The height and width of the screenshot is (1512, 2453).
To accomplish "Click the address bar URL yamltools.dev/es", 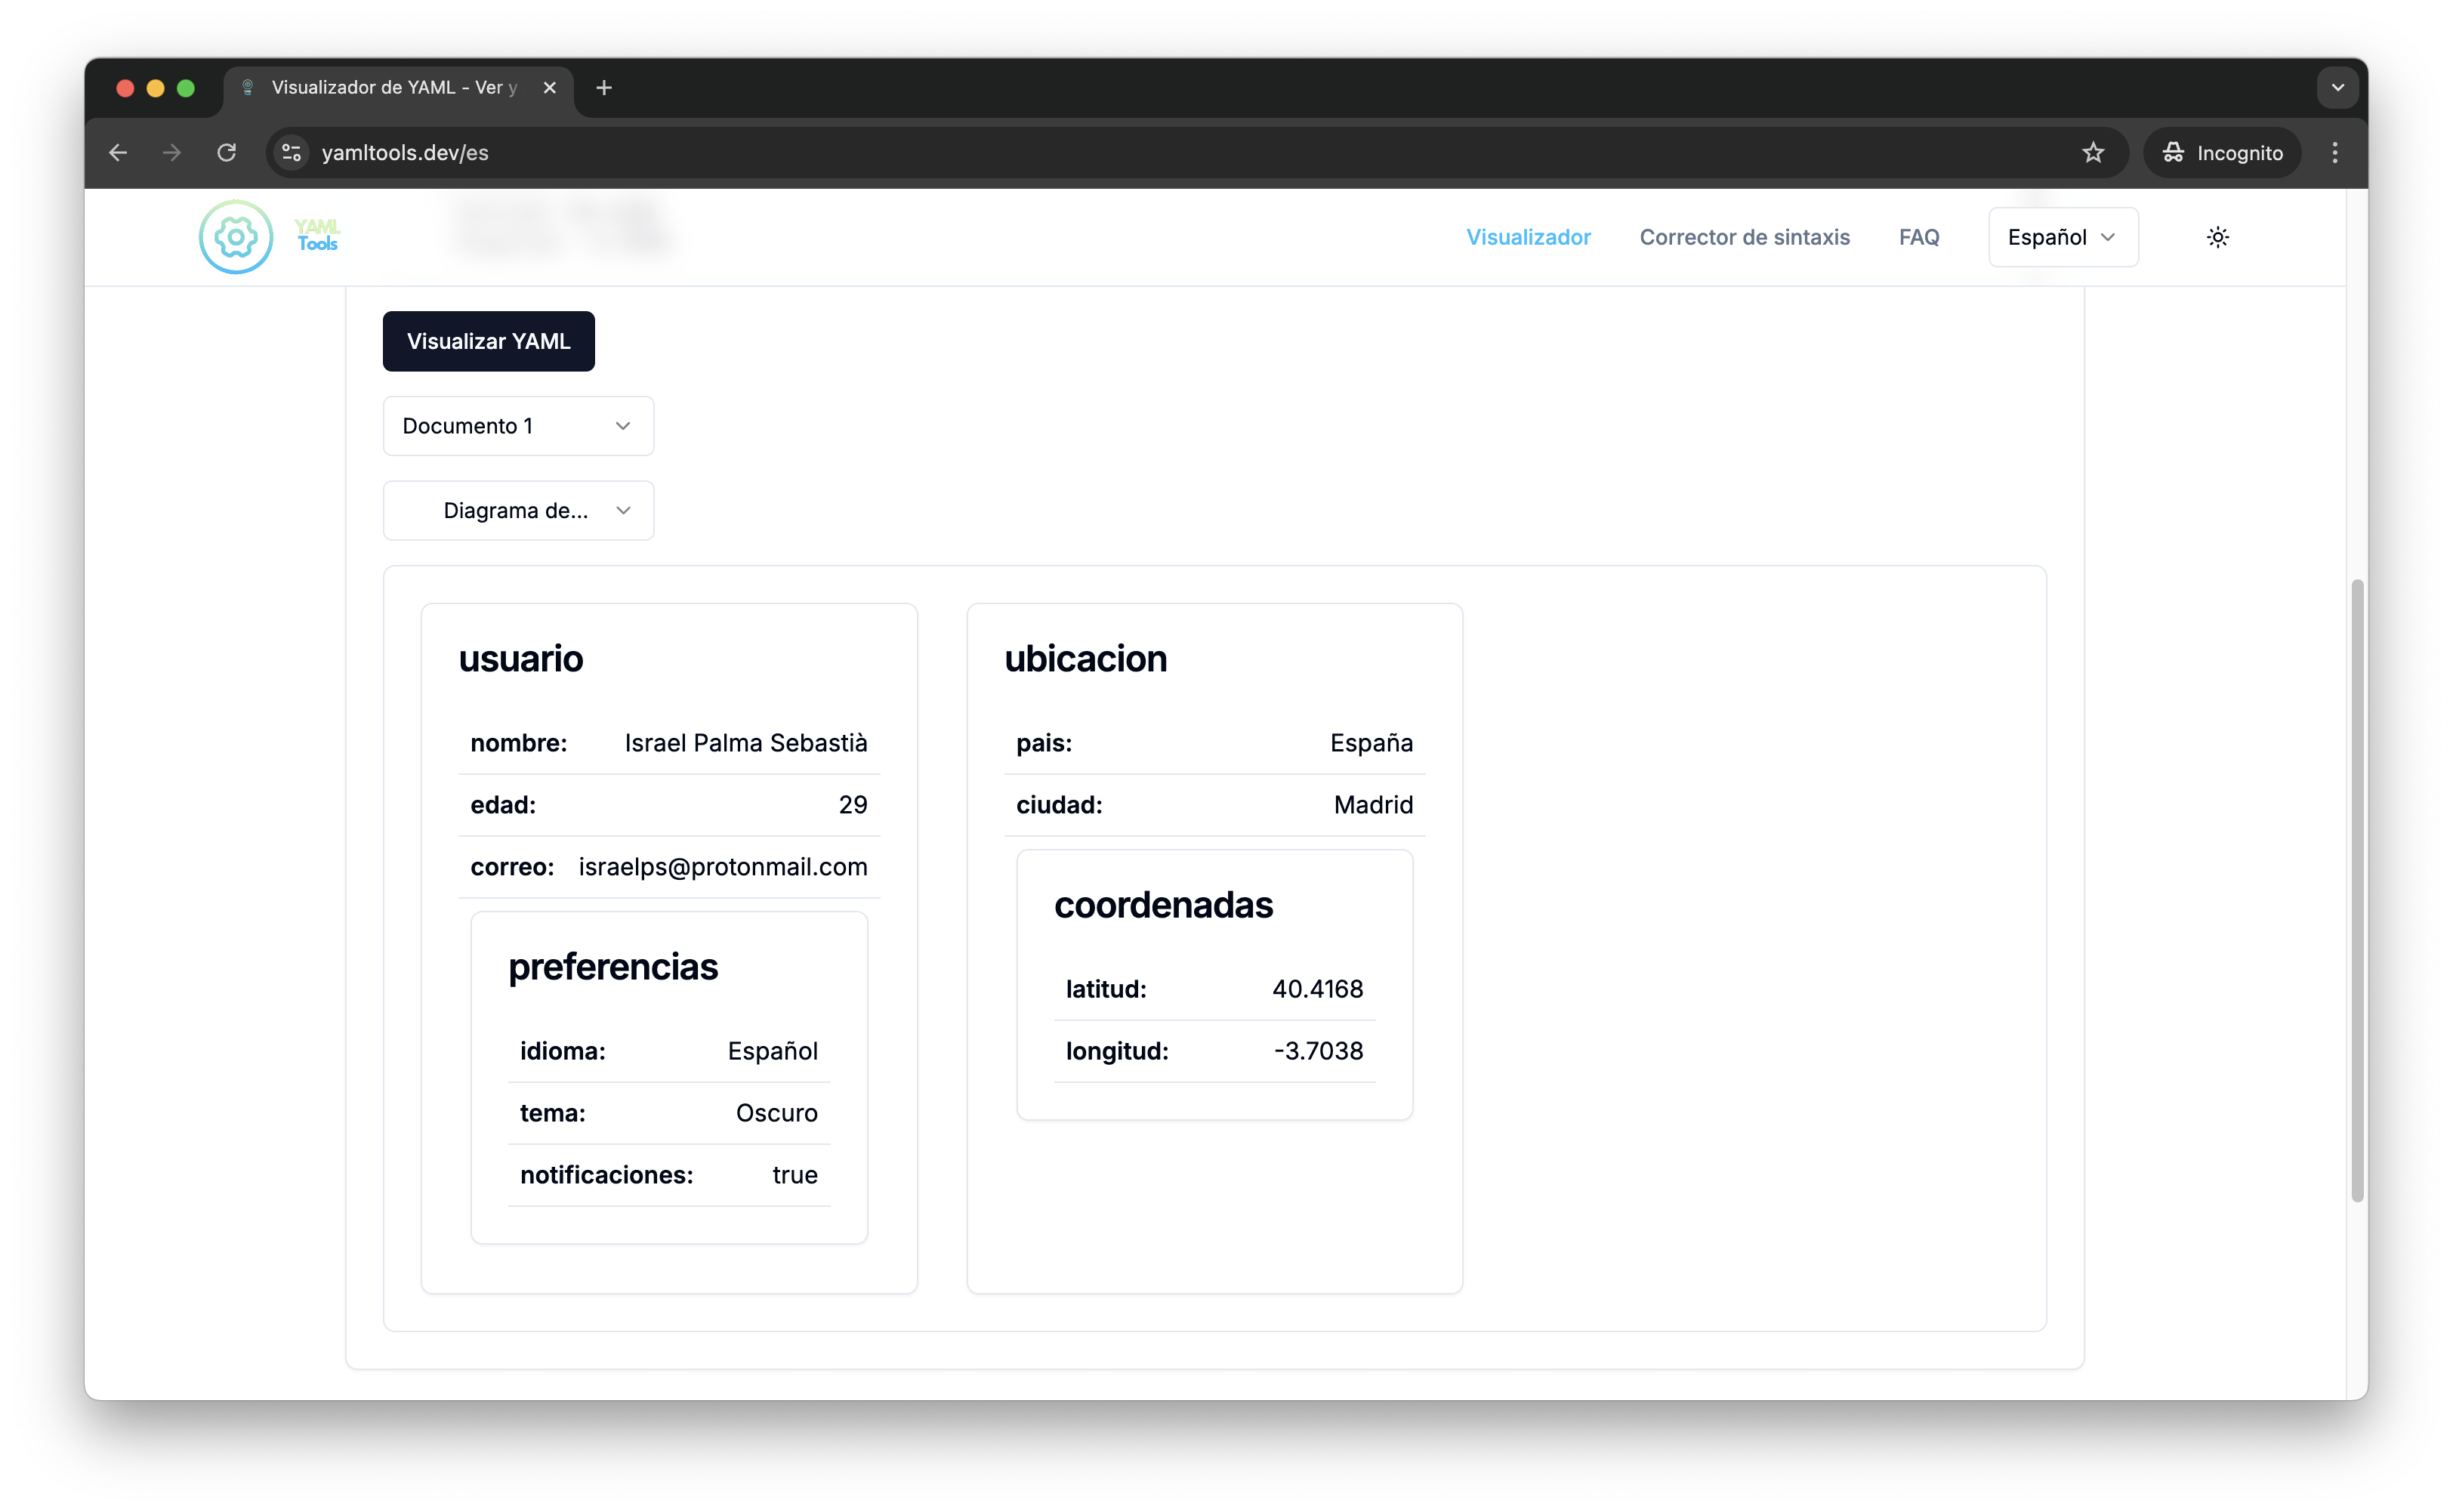I will tap(405, 152).
